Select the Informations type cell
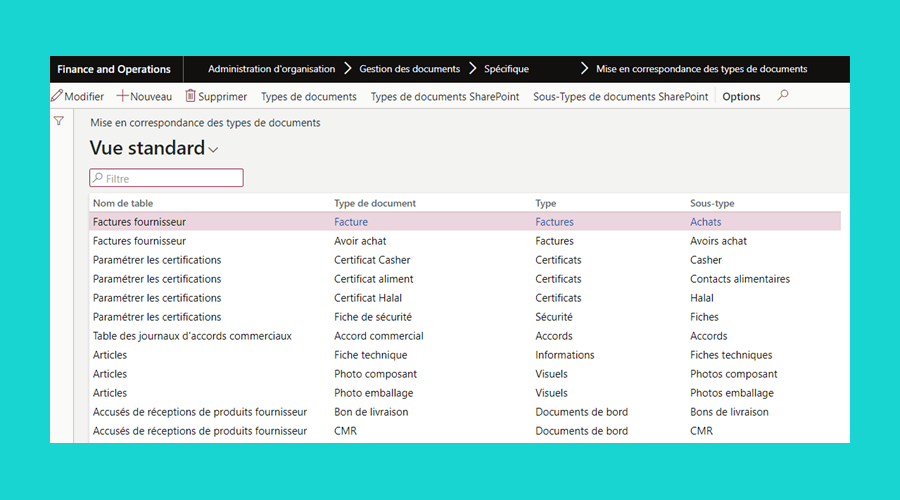This screenshot has width=900, height=500. pyautogui.click(x=565, y=355)
